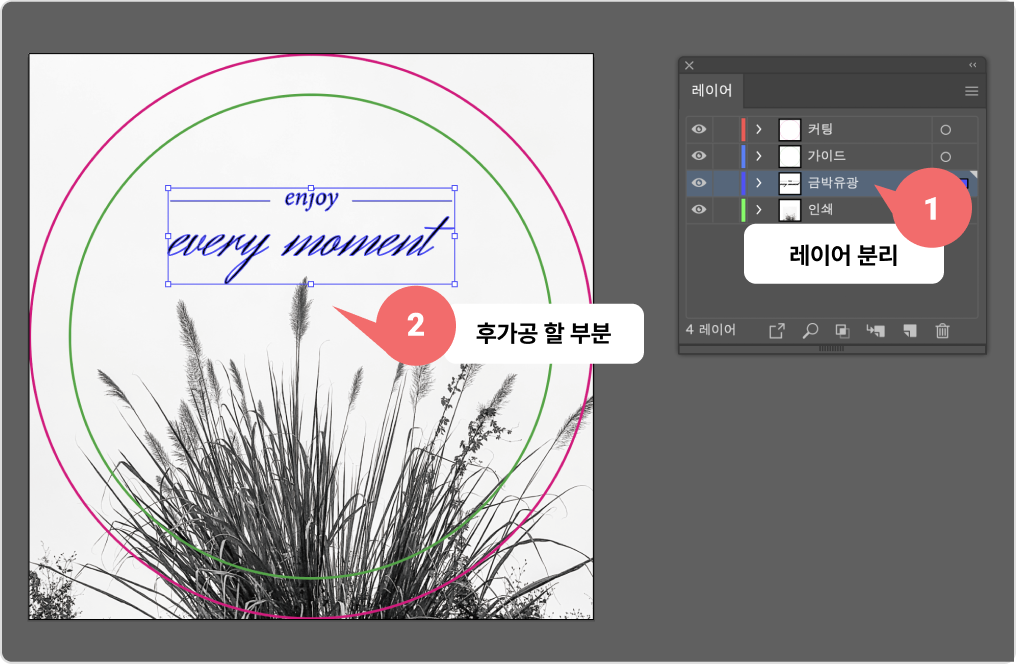Click the Delete Selection trash icon
This screenshot has width=1016, height=664.
click(942, 330)
